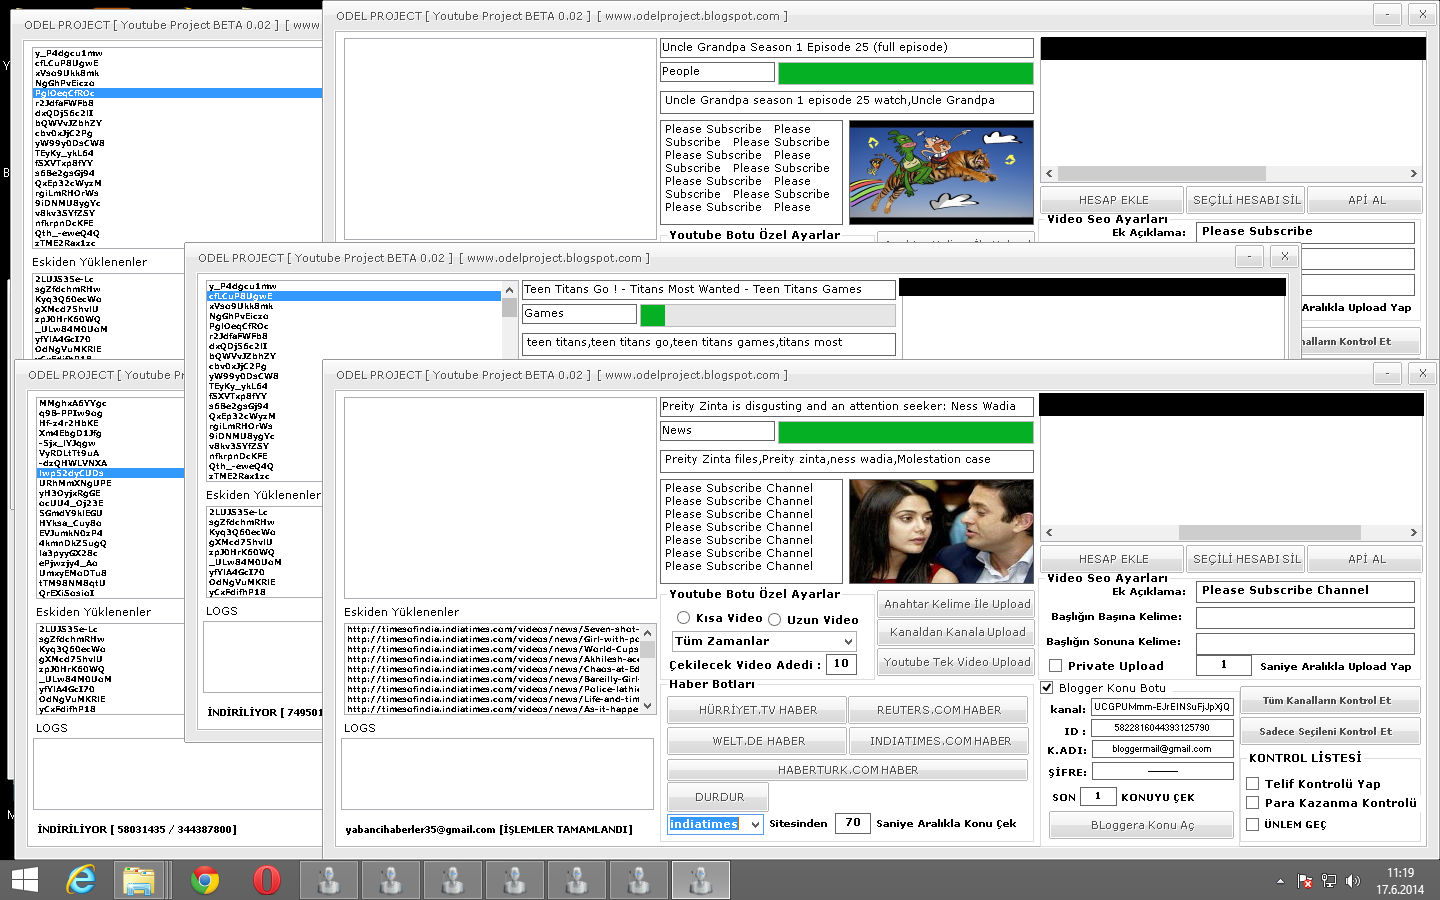The height and width of the screenshot is (900, 1440).
Task: Tick the ÜNLEM GEÇ checkbox
Action: [1252, 825]
